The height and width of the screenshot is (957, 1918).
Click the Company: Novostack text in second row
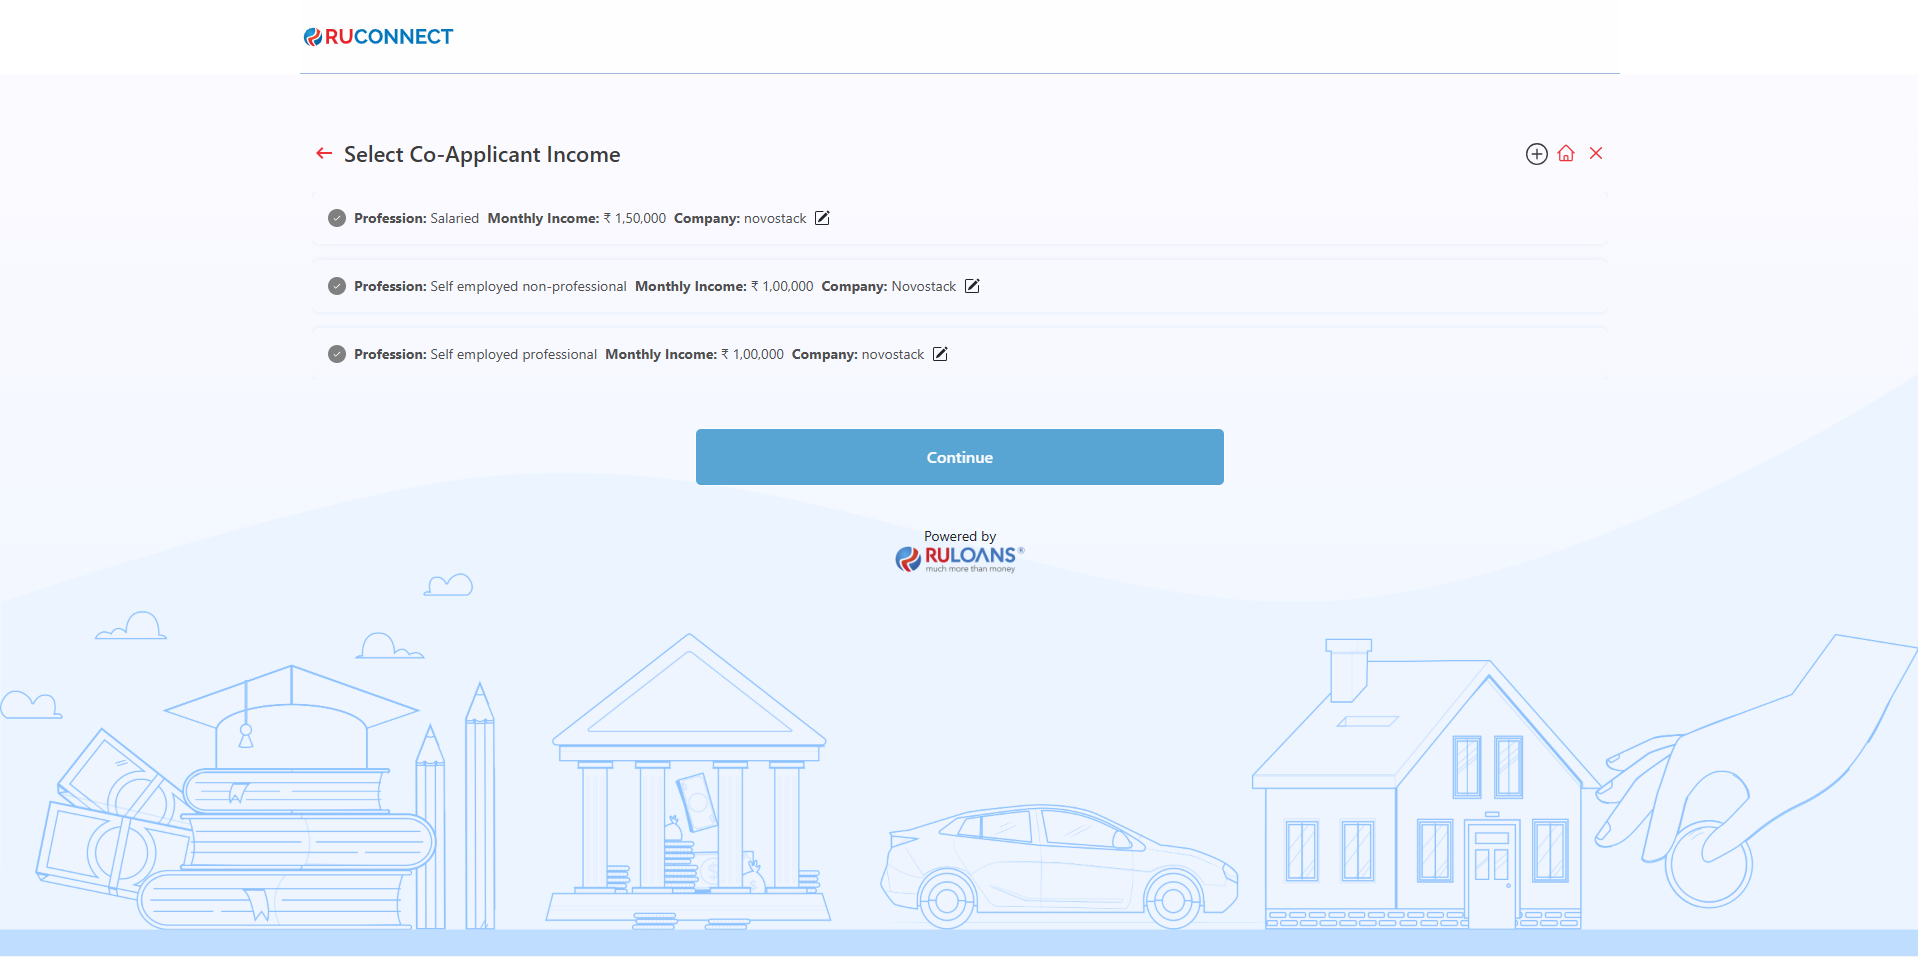pyautogui.click(x=888, y=286)
